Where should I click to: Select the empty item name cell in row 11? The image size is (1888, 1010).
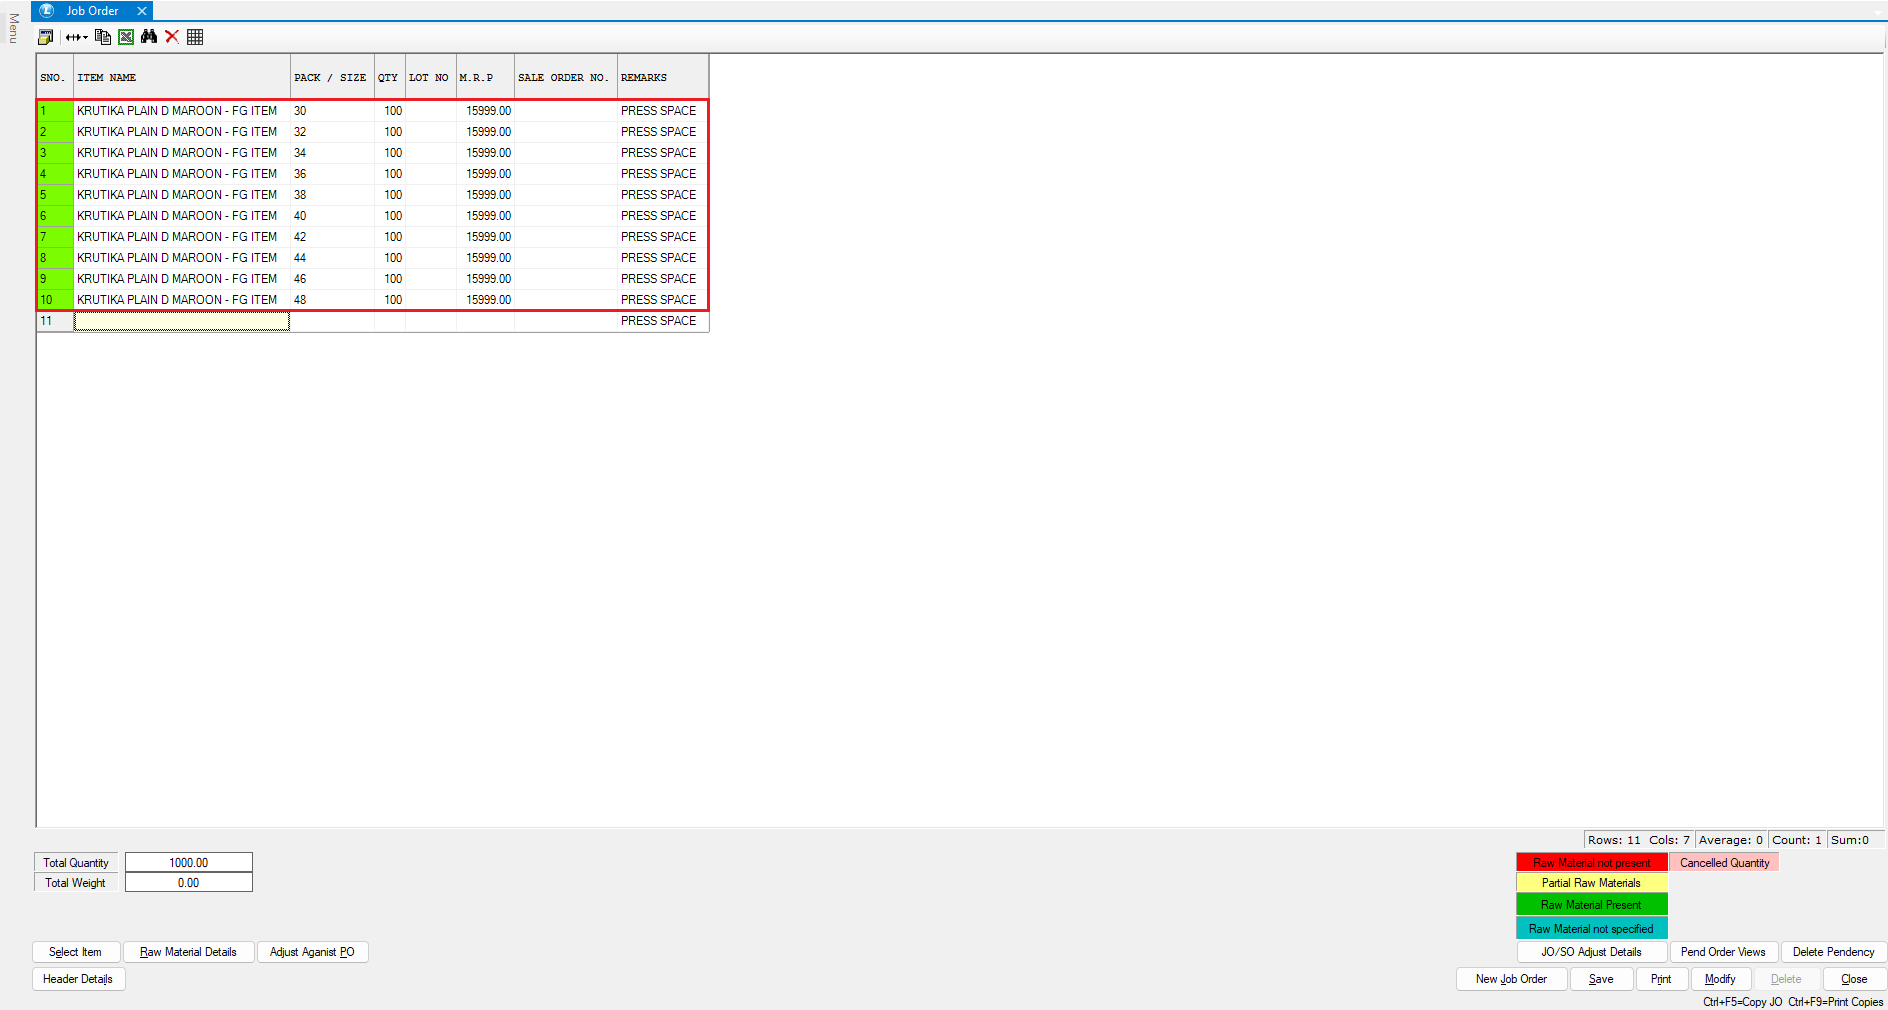181,321
